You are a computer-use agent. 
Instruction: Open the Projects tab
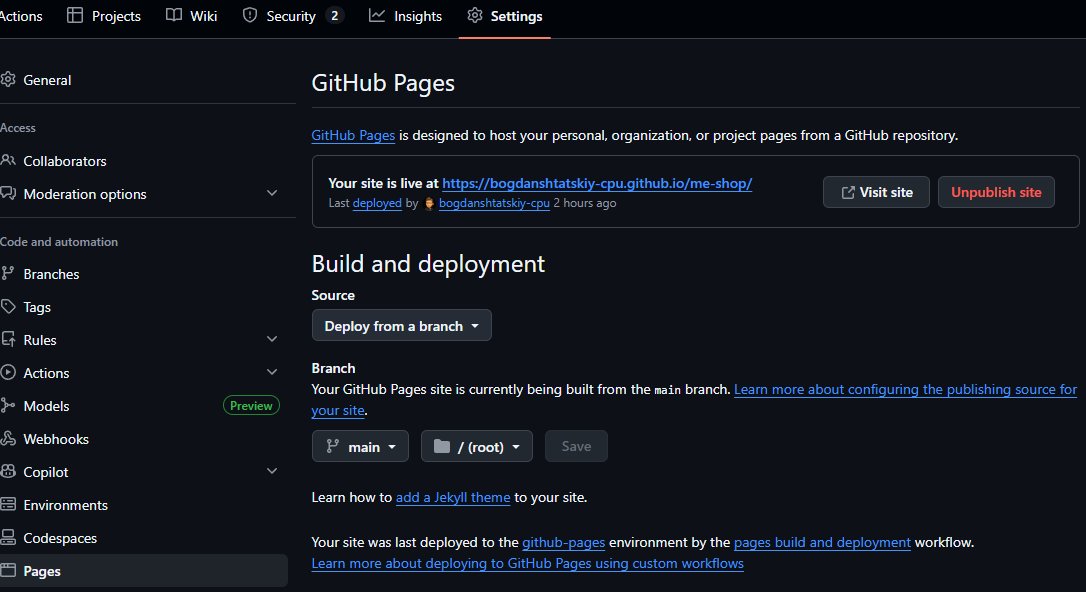[x=104, y=16]
